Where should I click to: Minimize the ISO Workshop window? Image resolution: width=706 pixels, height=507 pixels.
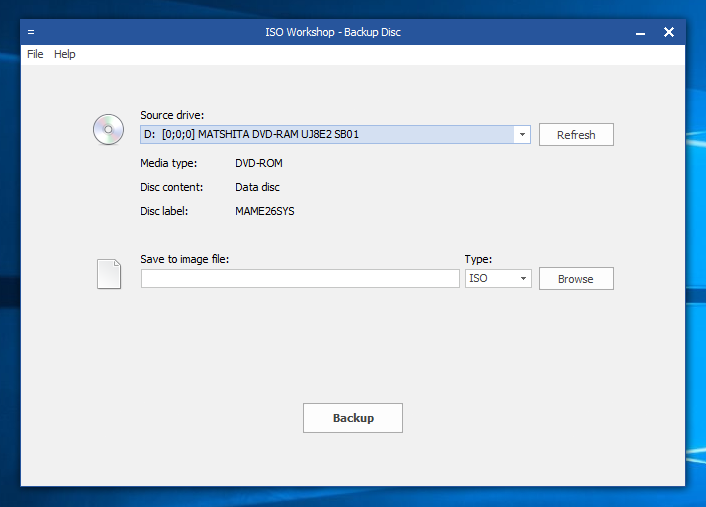coord(640,32)
